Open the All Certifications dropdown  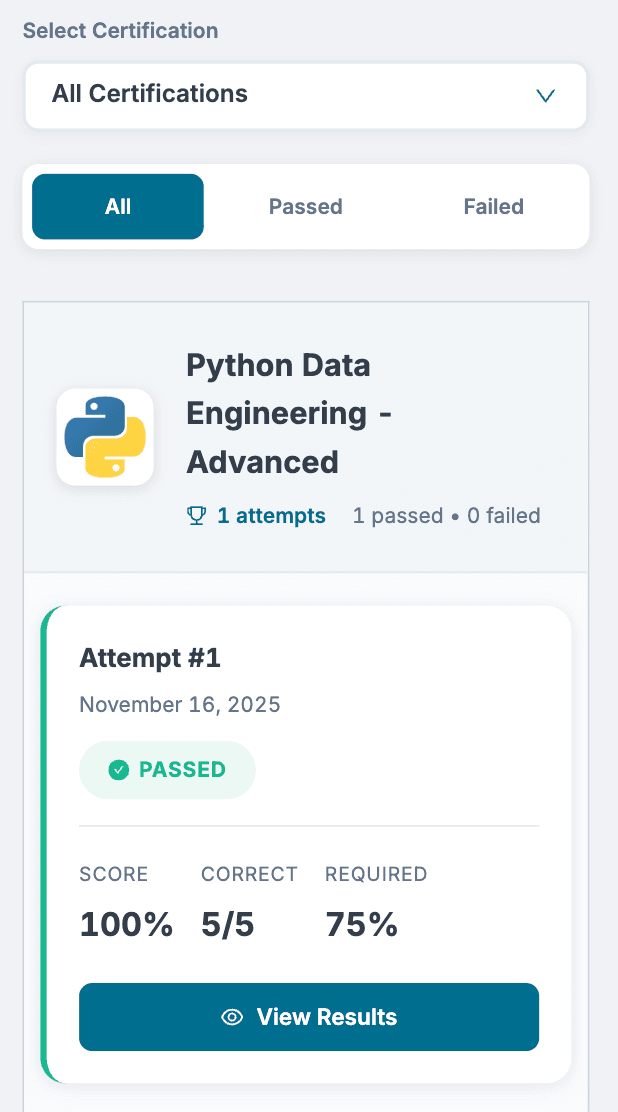point(305,95)
